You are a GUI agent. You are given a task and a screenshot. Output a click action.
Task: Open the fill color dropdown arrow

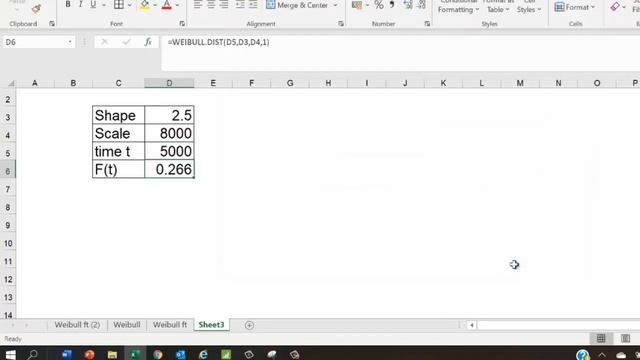[x=155, y=5]
